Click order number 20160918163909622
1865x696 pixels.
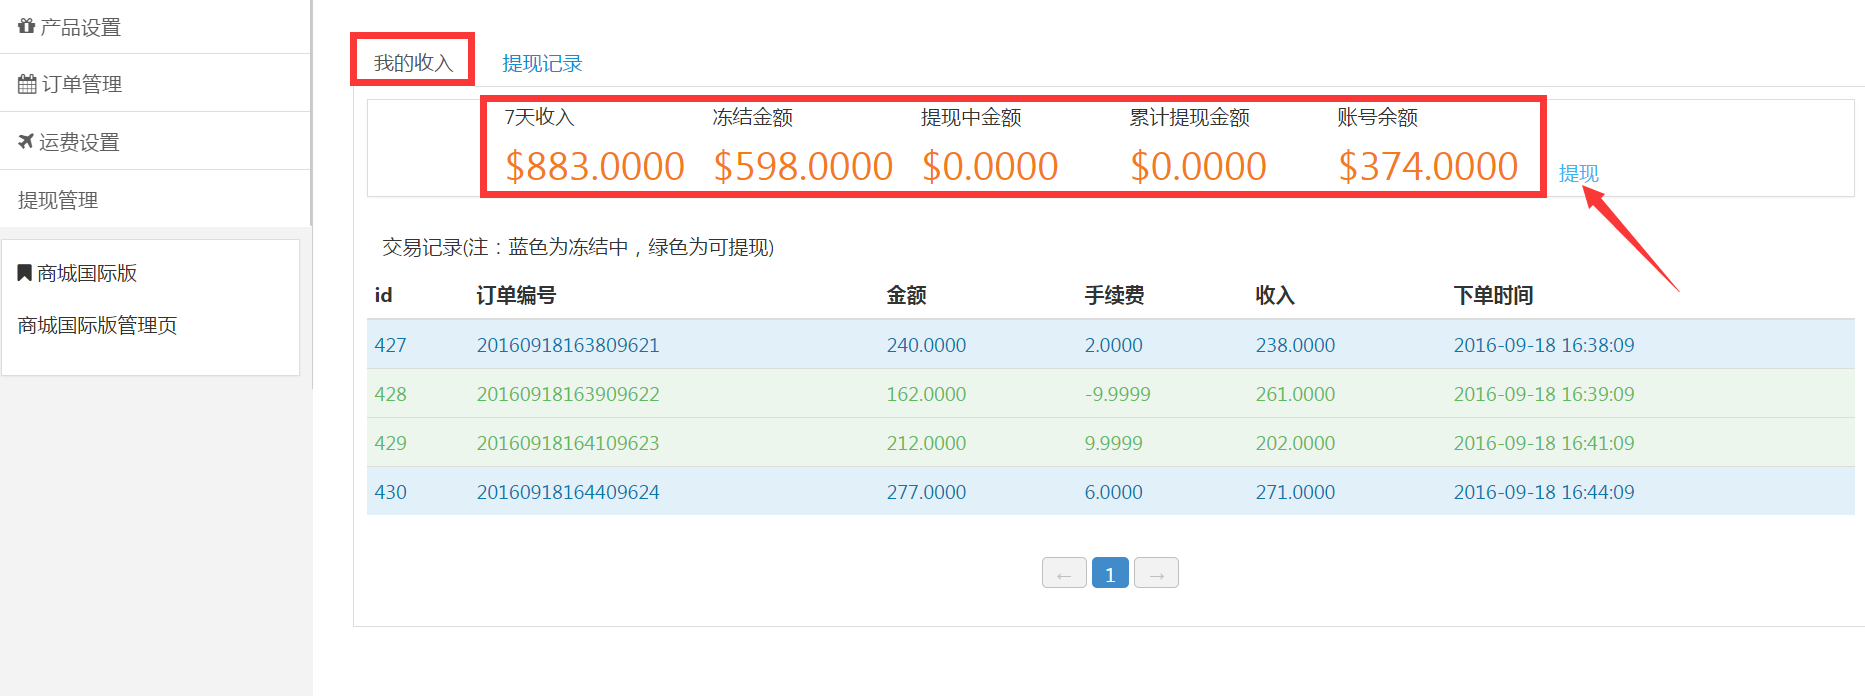568,394
